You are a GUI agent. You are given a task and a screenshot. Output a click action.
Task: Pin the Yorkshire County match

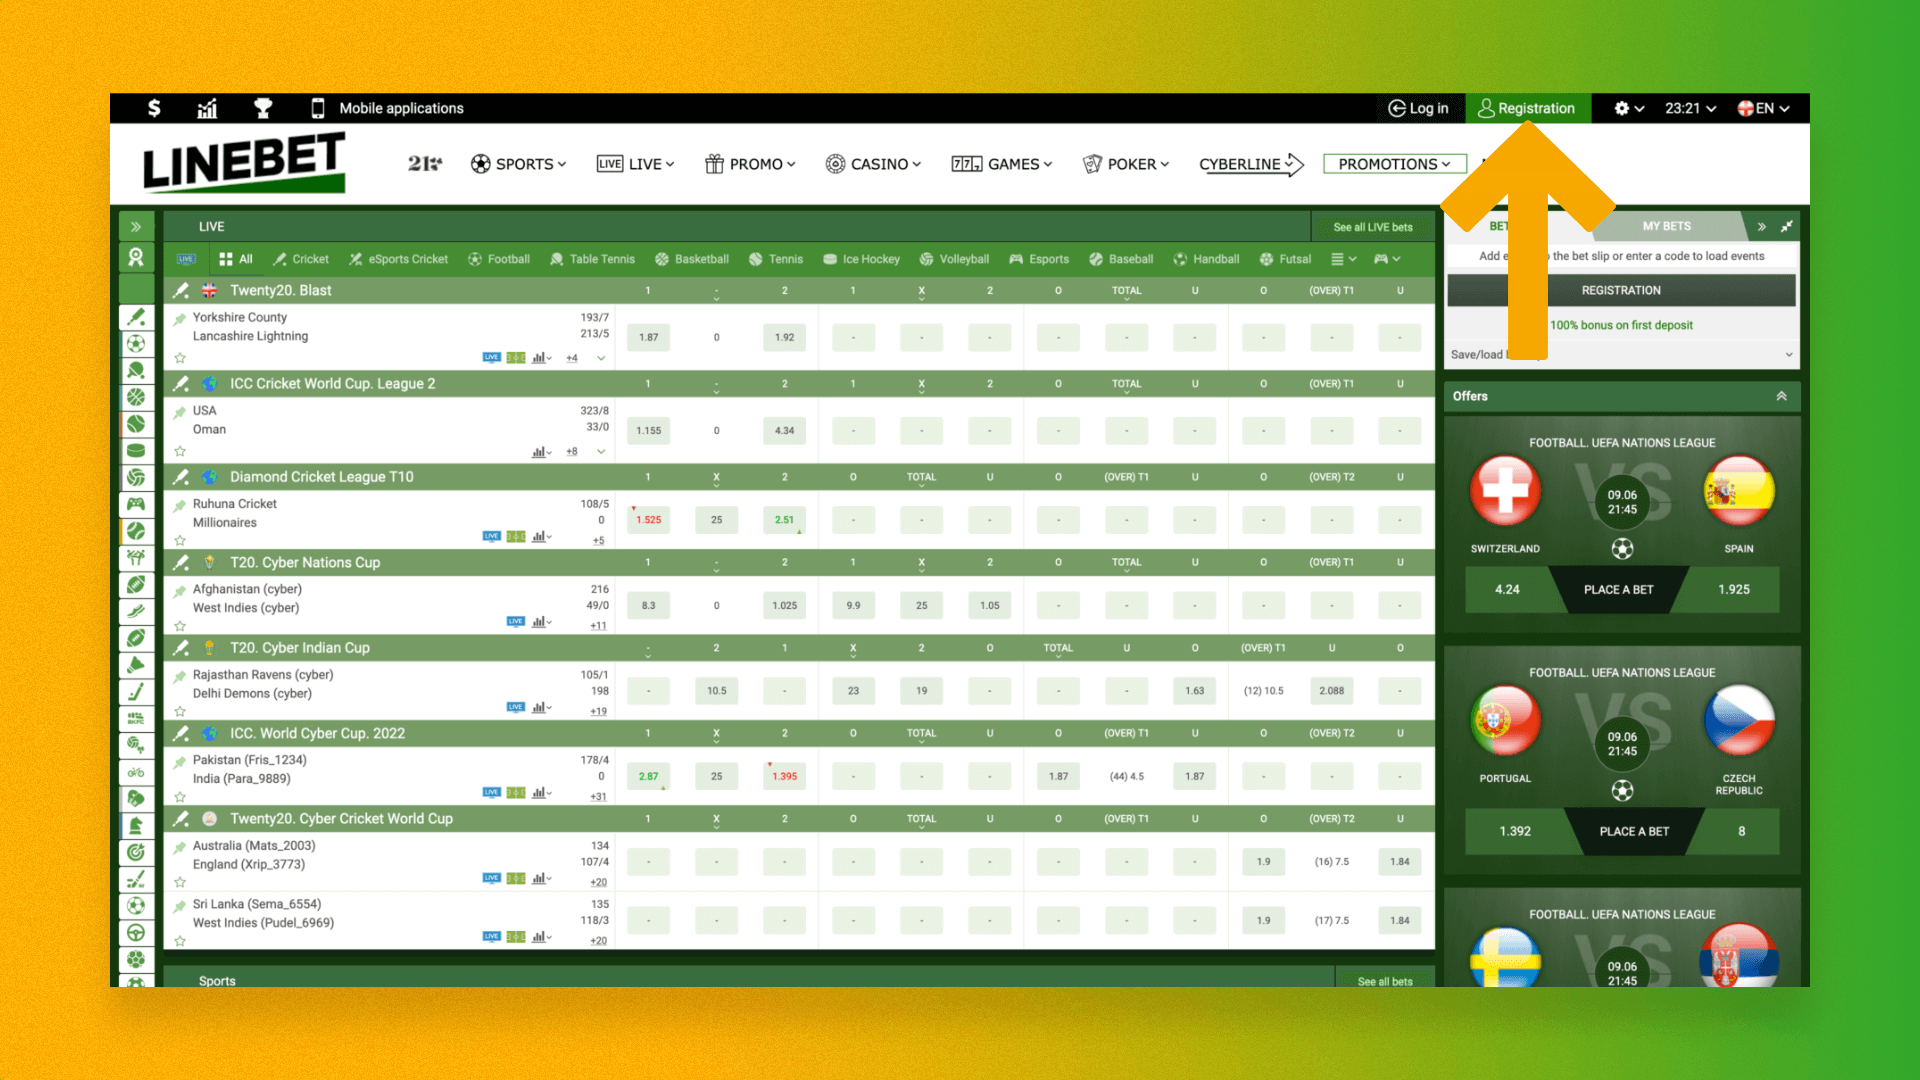180,319
